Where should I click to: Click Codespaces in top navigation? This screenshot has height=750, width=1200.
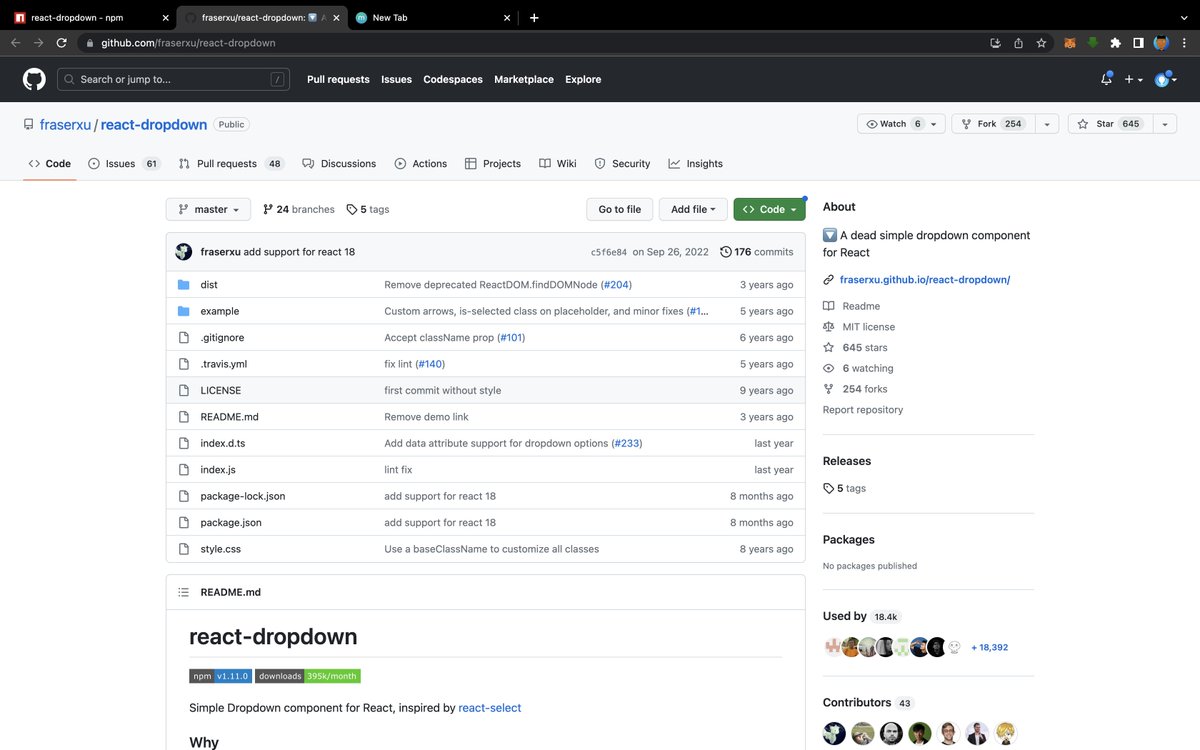(x=453, y=79)
